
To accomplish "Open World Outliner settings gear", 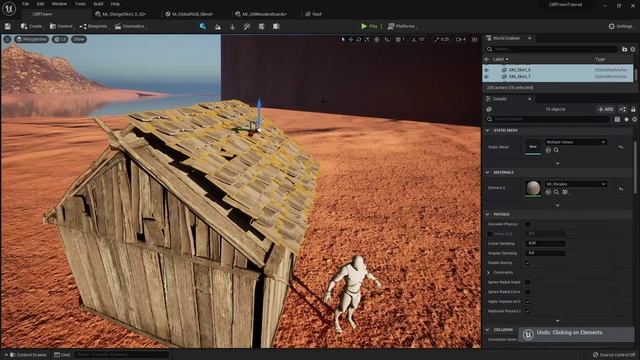I will click(x=633, y=49).
